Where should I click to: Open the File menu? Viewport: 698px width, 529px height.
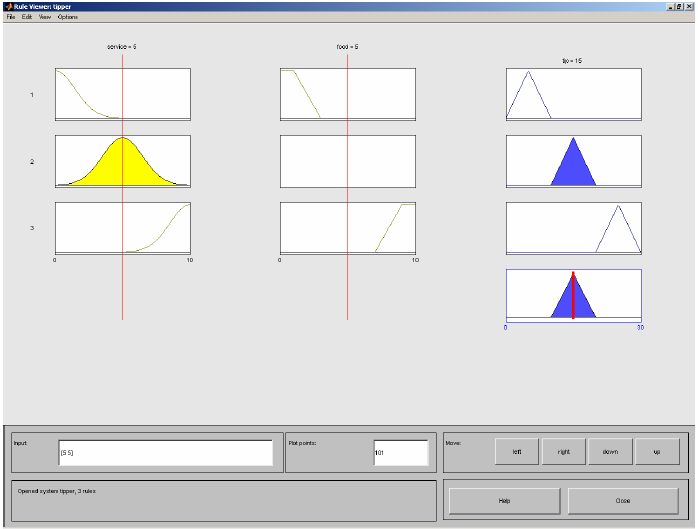11,17
